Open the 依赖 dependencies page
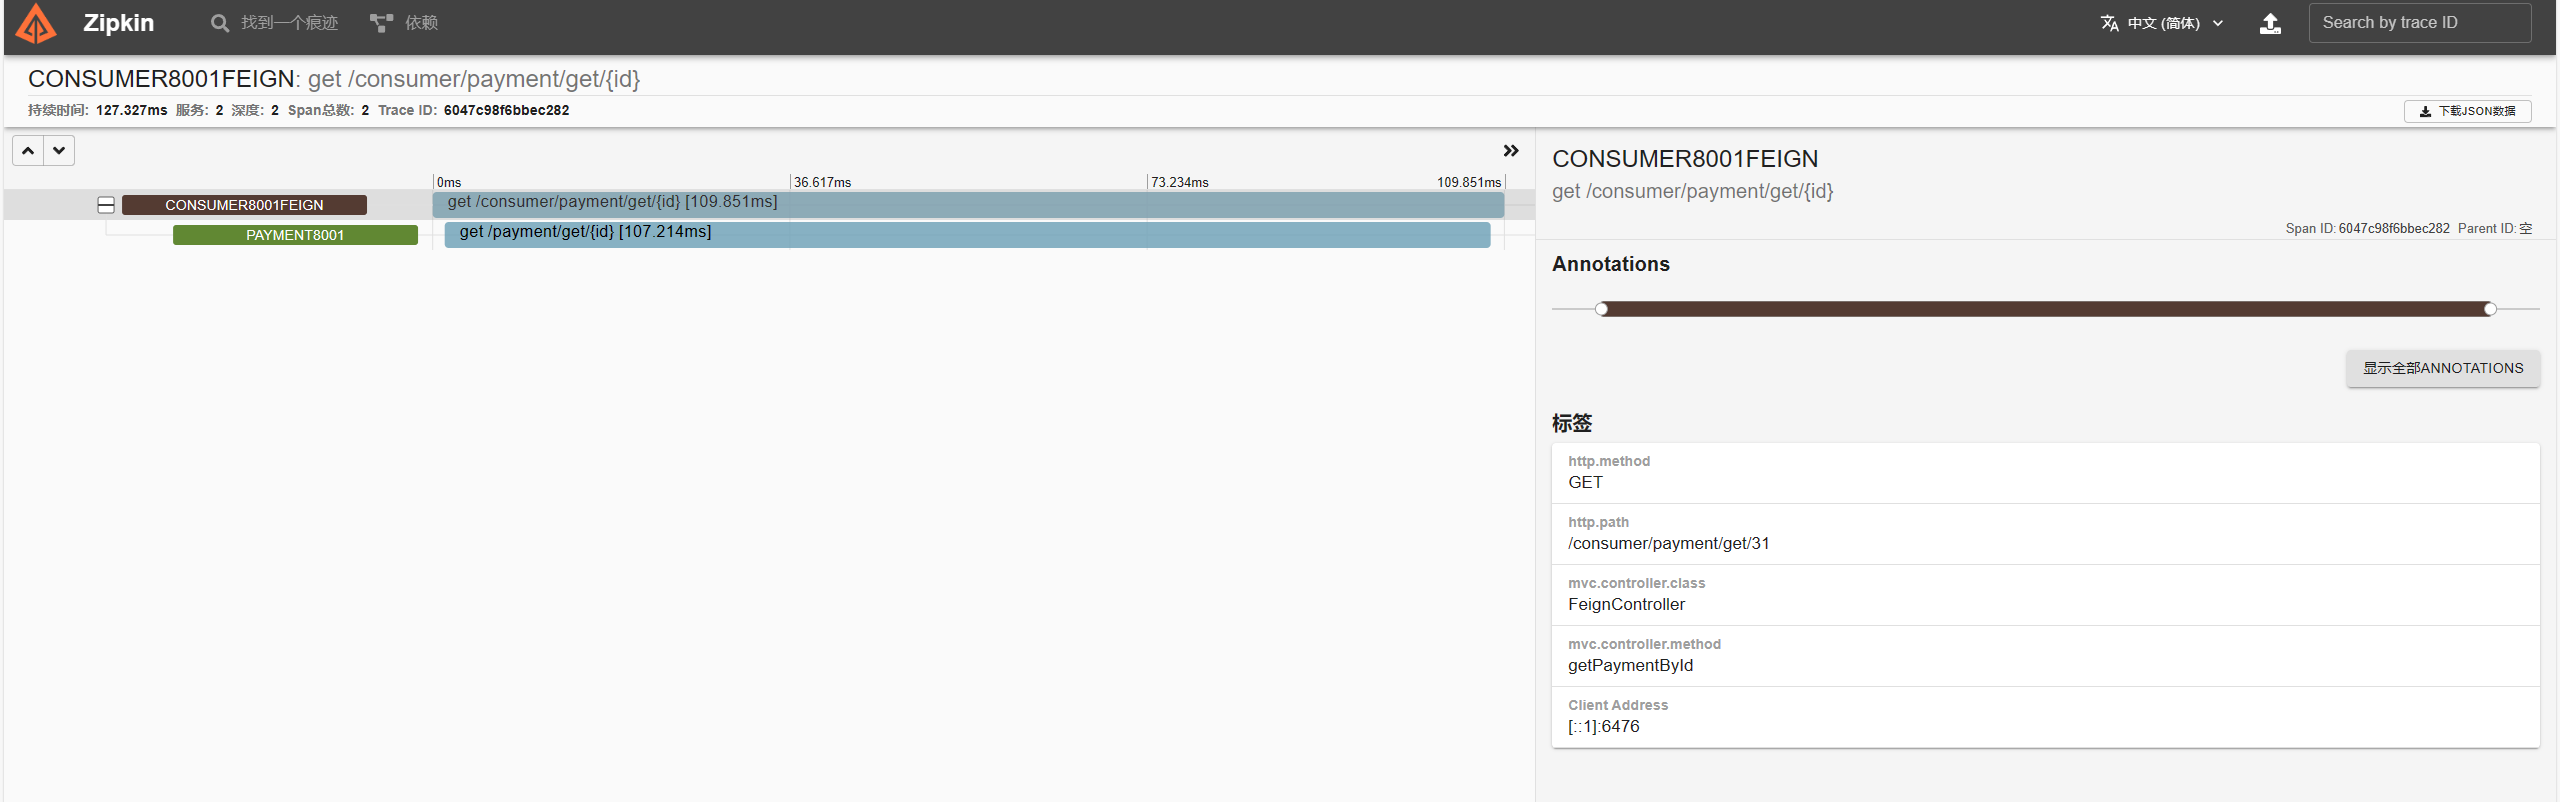Image resolution: width=2560 pixels, height=802 pixels. tap(421, 23)
